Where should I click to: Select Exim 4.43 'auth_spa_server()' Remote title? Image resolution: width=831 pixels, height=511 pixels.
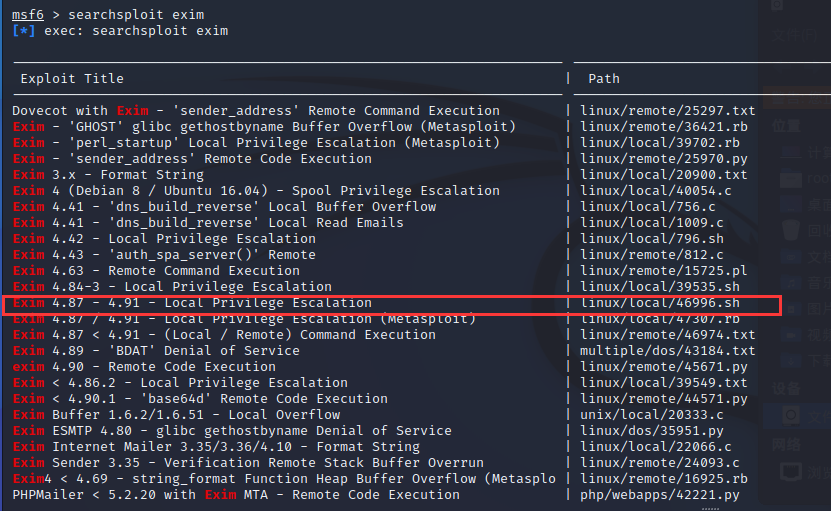[164, 254]
